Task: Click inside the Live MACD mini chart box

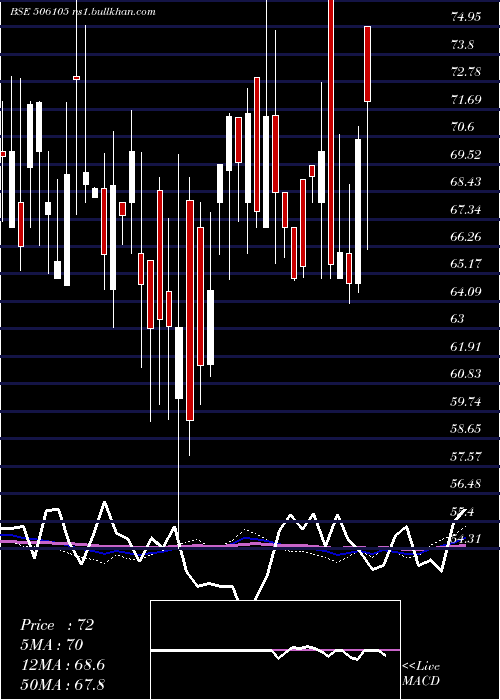Action: (x=275, y=650)
